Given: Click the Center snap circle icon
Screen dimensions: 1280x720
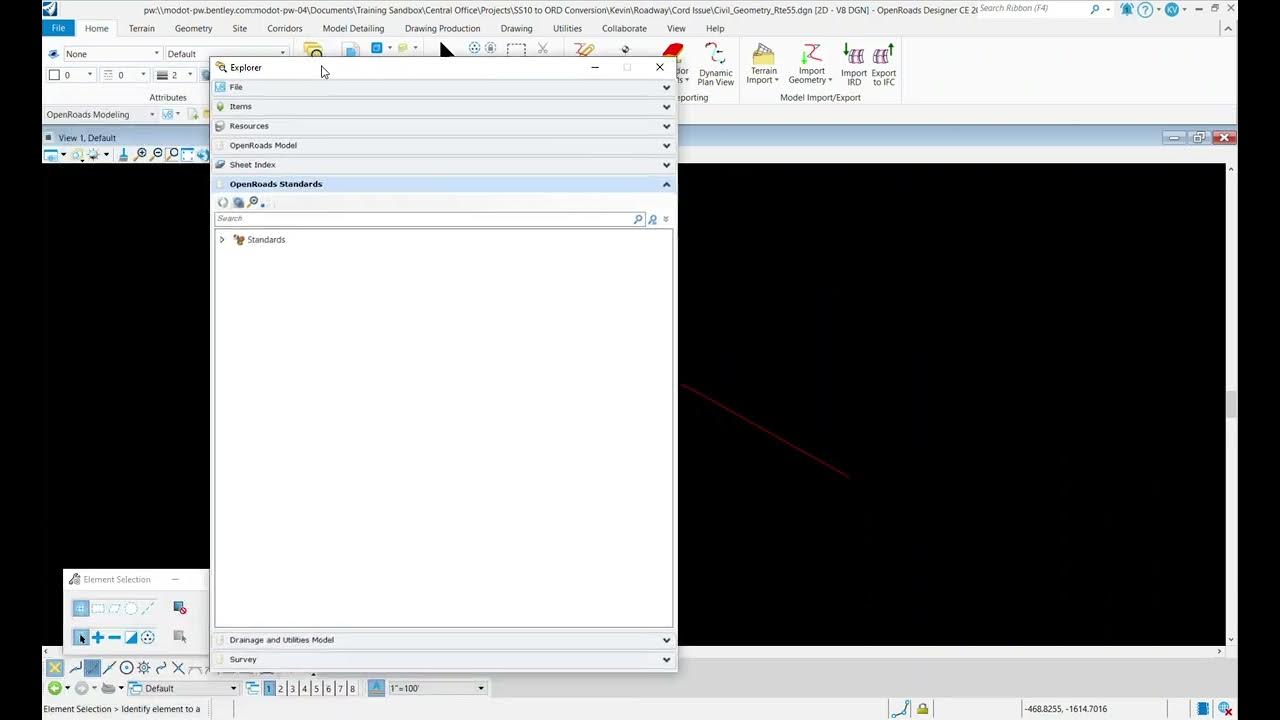Looking at the screenshot, I should [126, 668].
